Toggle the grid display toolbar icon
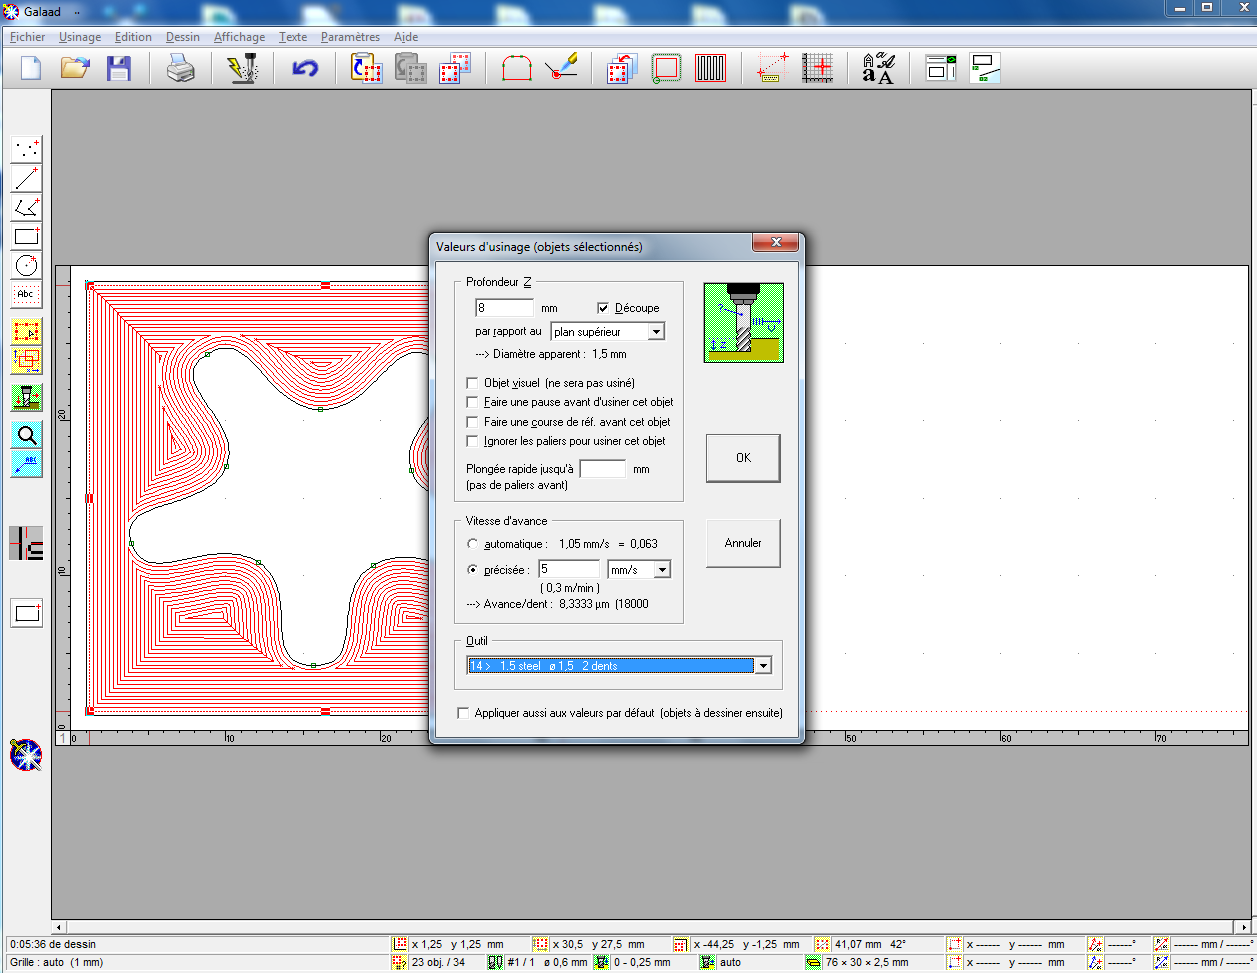Screen dimensions: 1257x973 tap(817, 68)
